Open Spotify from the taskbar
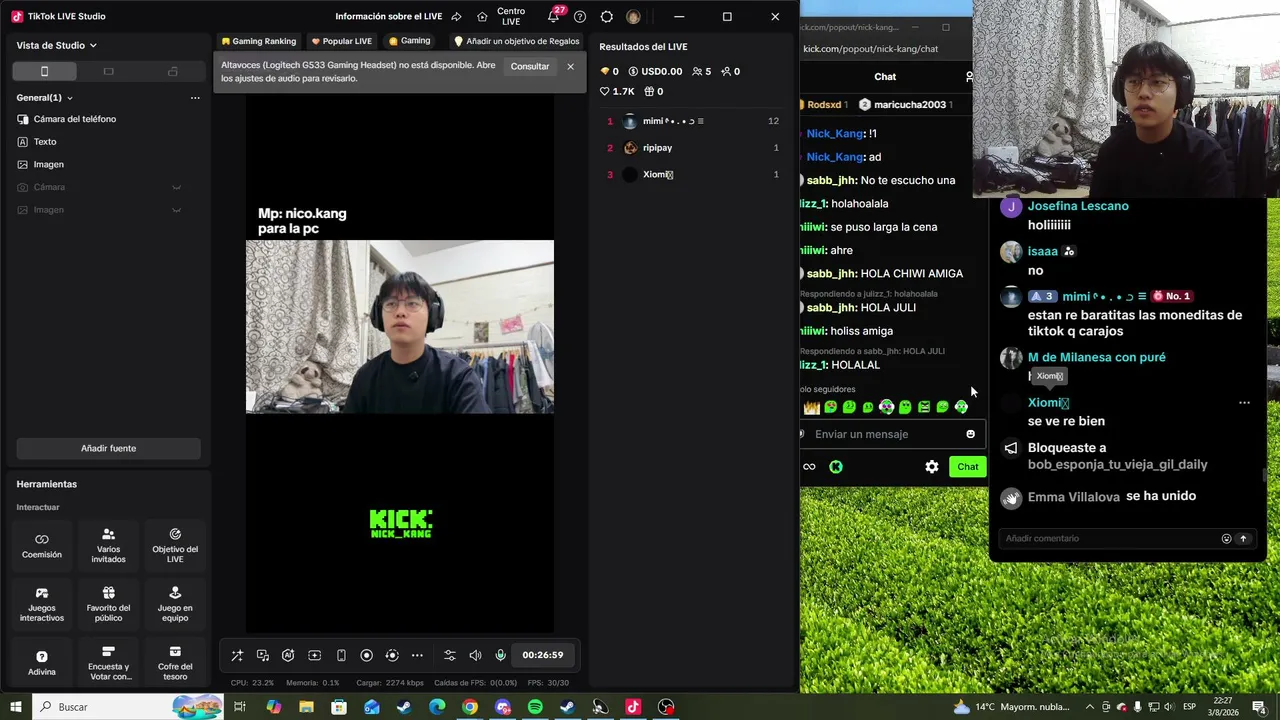 (x=535, y=707)
